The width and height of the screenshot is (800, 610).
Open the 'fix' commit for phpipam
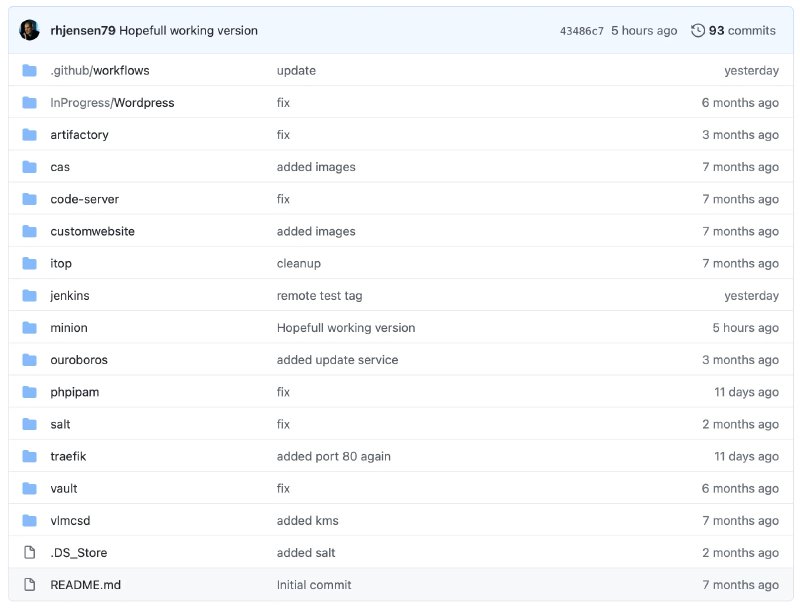point(283,392)
